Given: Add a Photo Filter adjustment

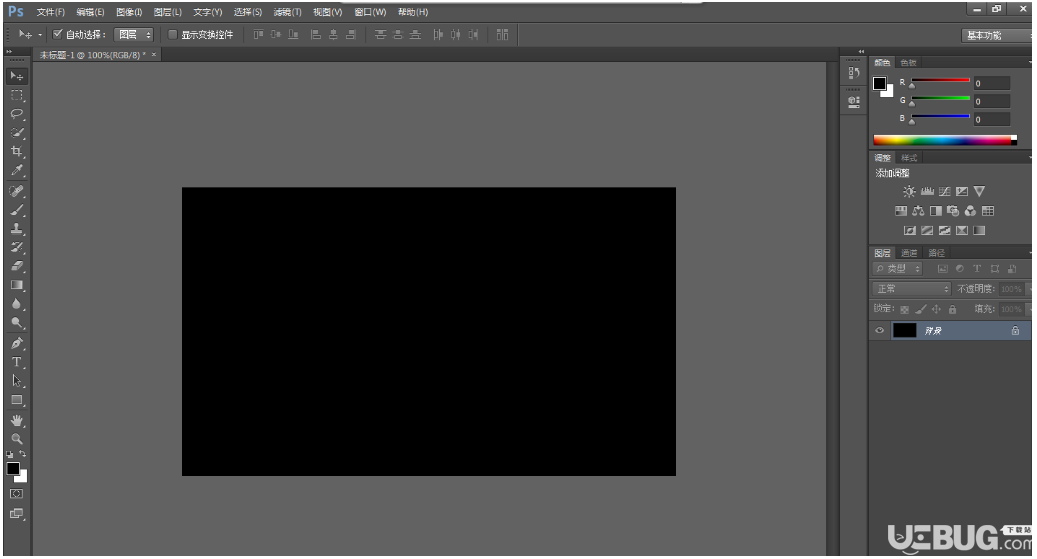Looking at the screenshot, I should click(953, 211).
